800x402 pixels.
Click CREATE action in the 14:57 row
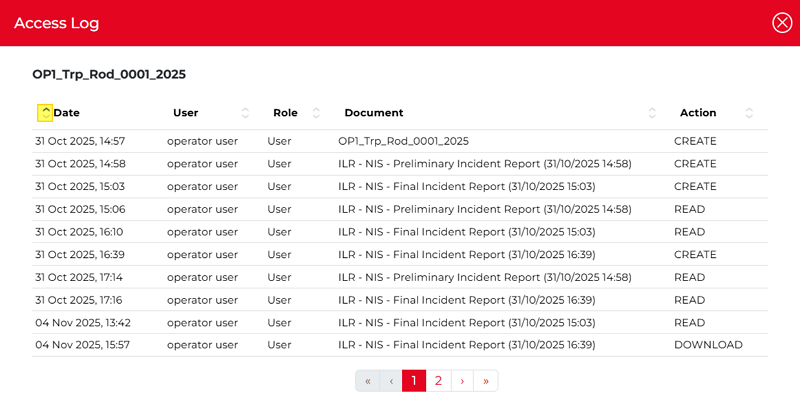coord(695,141)
